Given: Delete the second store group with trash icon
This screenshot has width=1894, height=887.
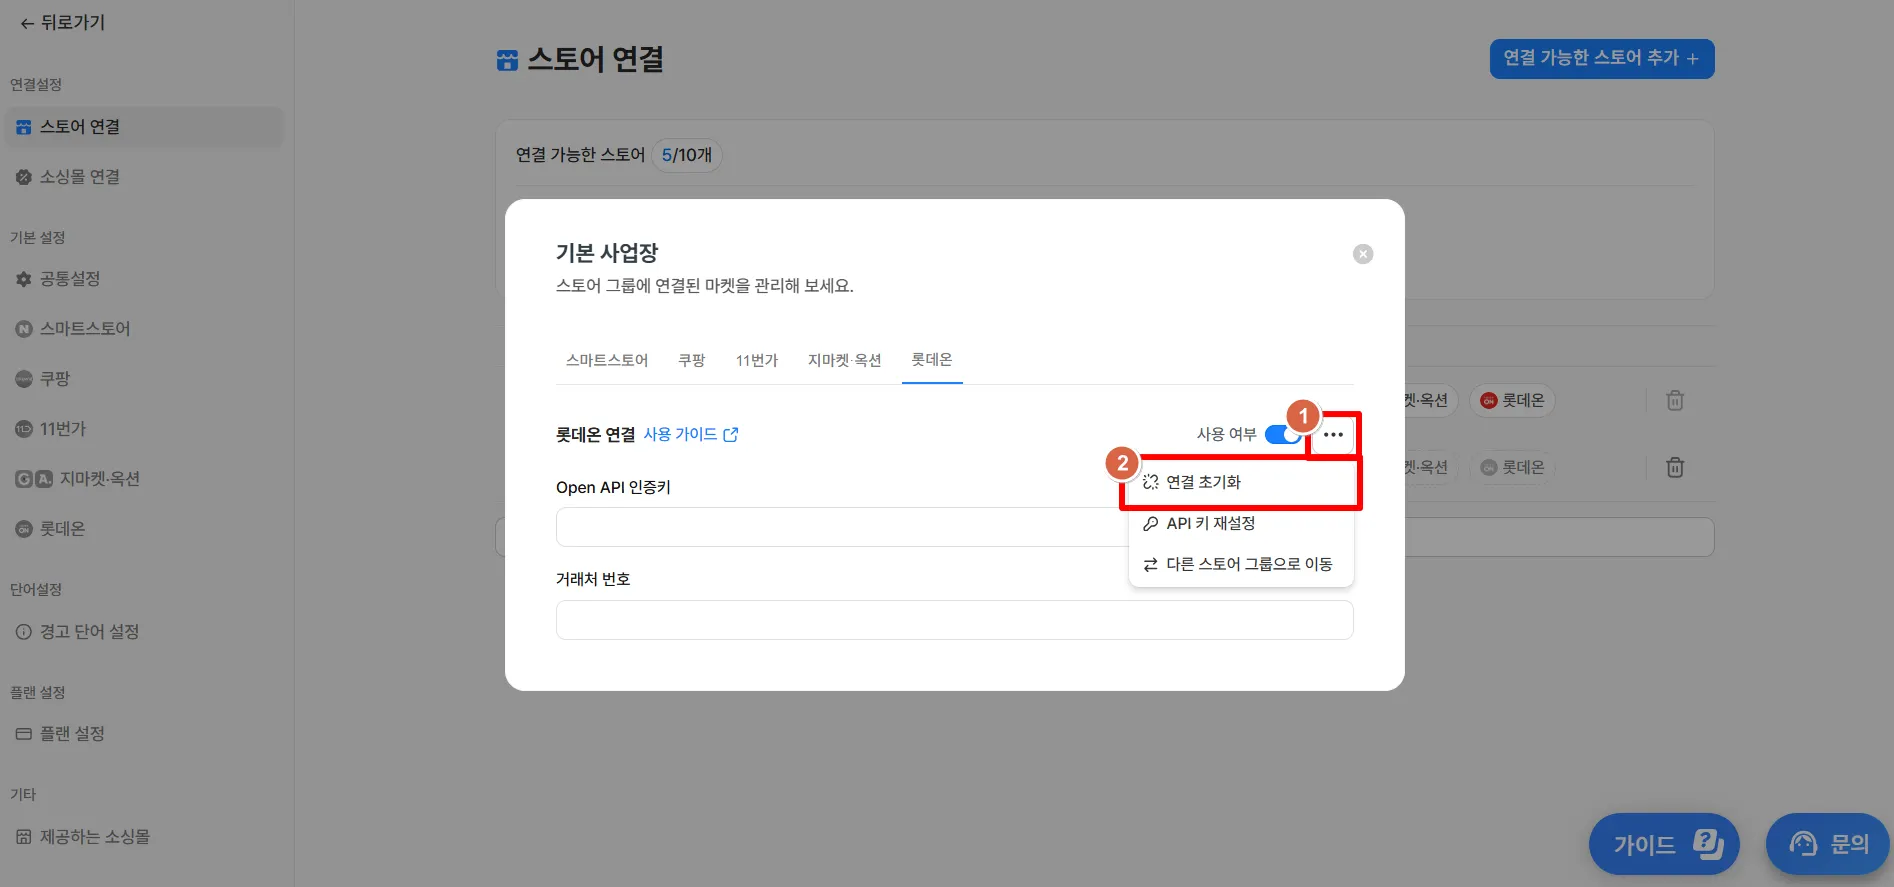Looking at the screenshot, I should (x=1675, y=467).
